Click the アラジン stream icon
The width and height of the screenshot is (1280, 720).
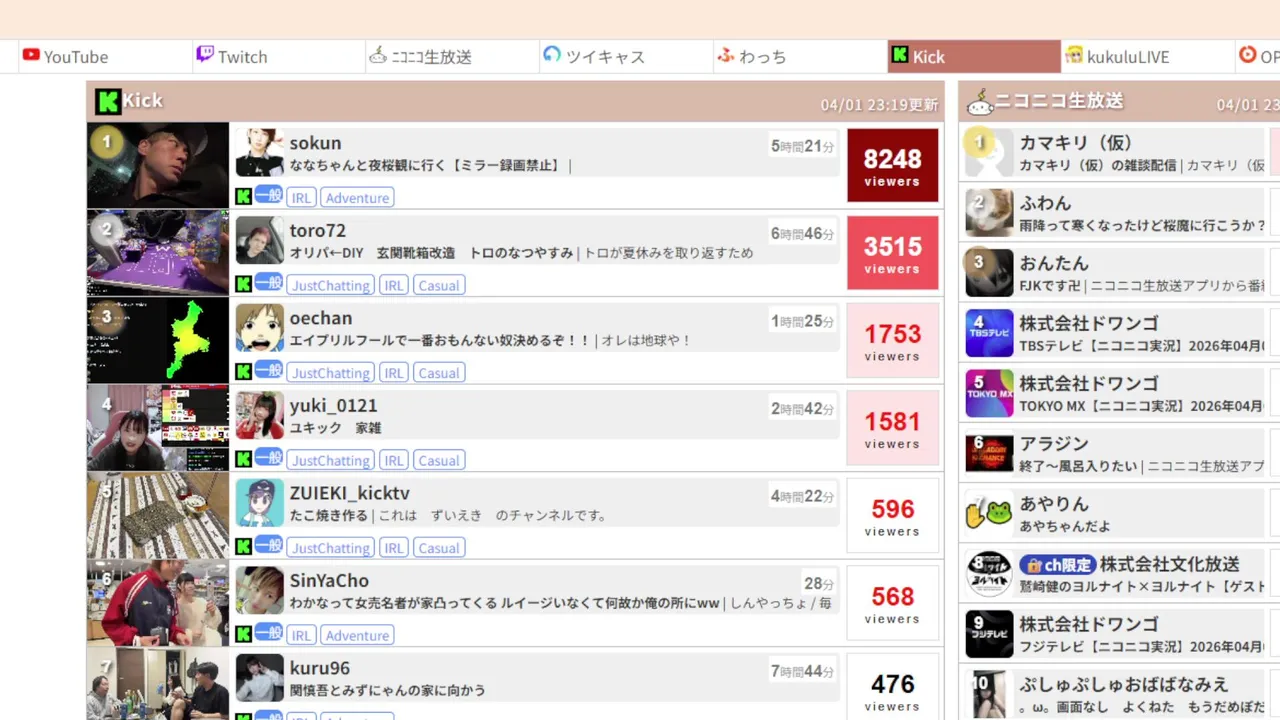point(989,453)
